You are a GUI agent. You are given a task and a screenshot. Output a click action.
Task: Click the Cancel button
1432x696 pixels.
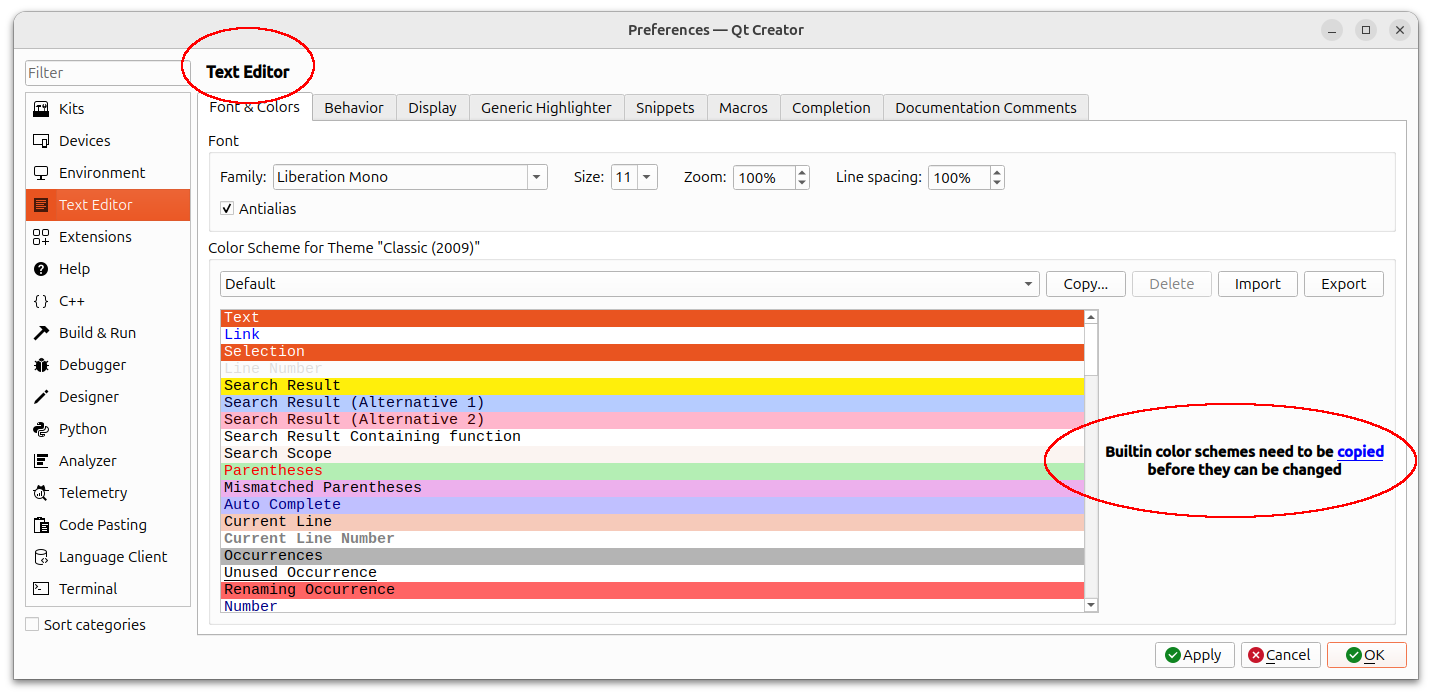[1281, 655]
